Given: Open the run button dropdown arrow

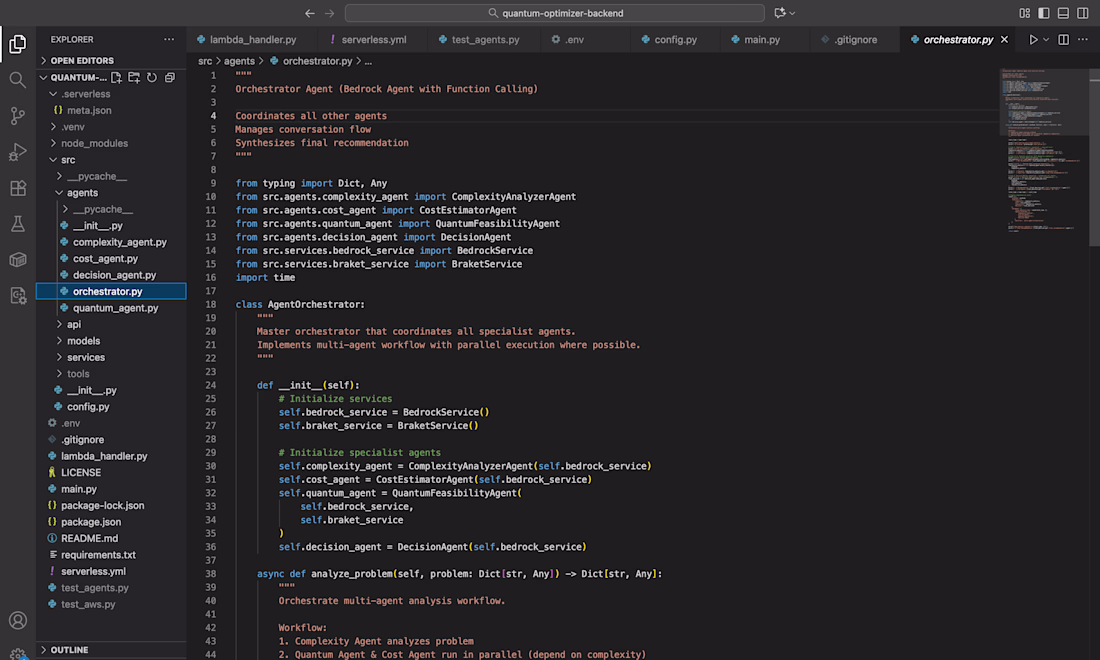Looking at the screenshot, I should point(1046,40).
